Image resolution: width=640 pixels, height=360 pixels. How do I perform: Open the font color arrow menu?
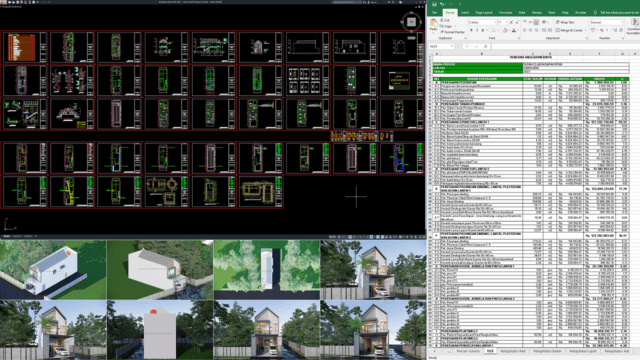pyautogui.click(x=518, y=30)
